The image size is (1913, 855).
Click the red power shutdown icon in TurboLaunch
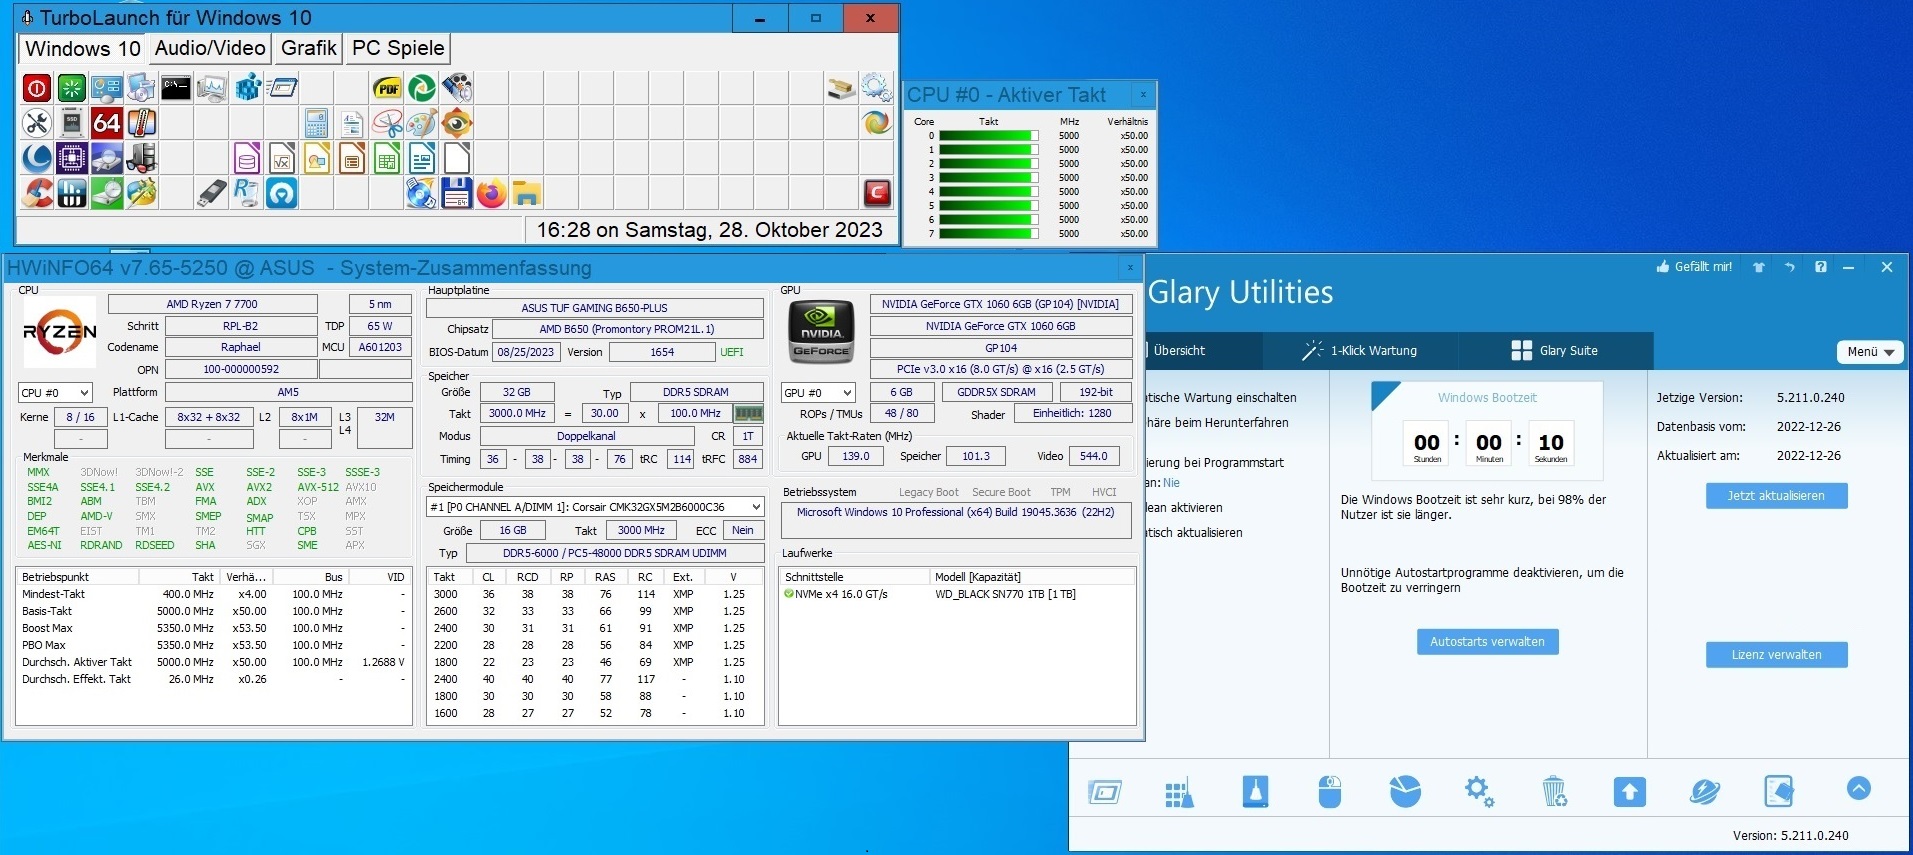37,88
